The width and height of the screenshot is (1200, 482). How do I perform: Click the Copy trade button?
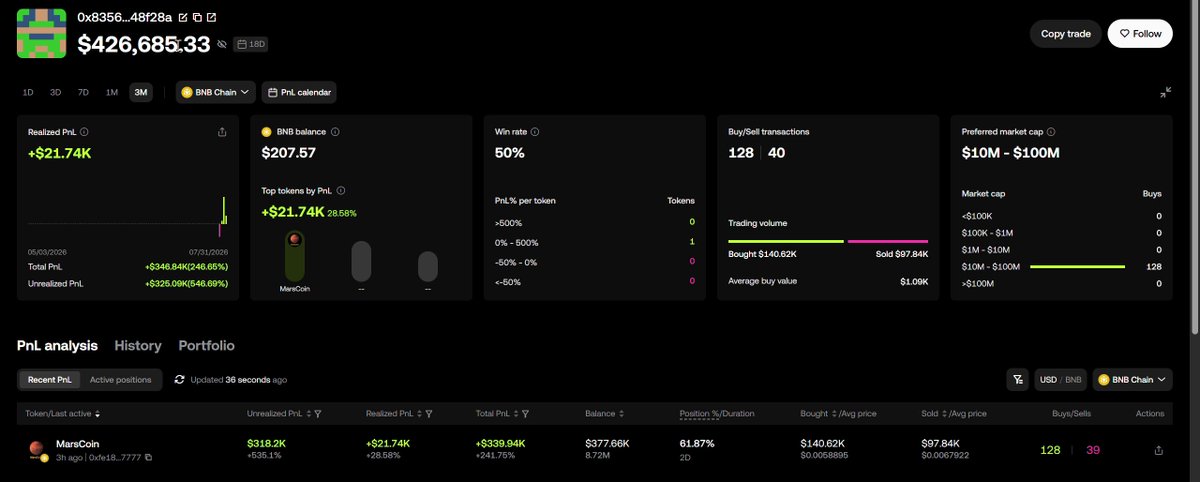(1066, 33)
